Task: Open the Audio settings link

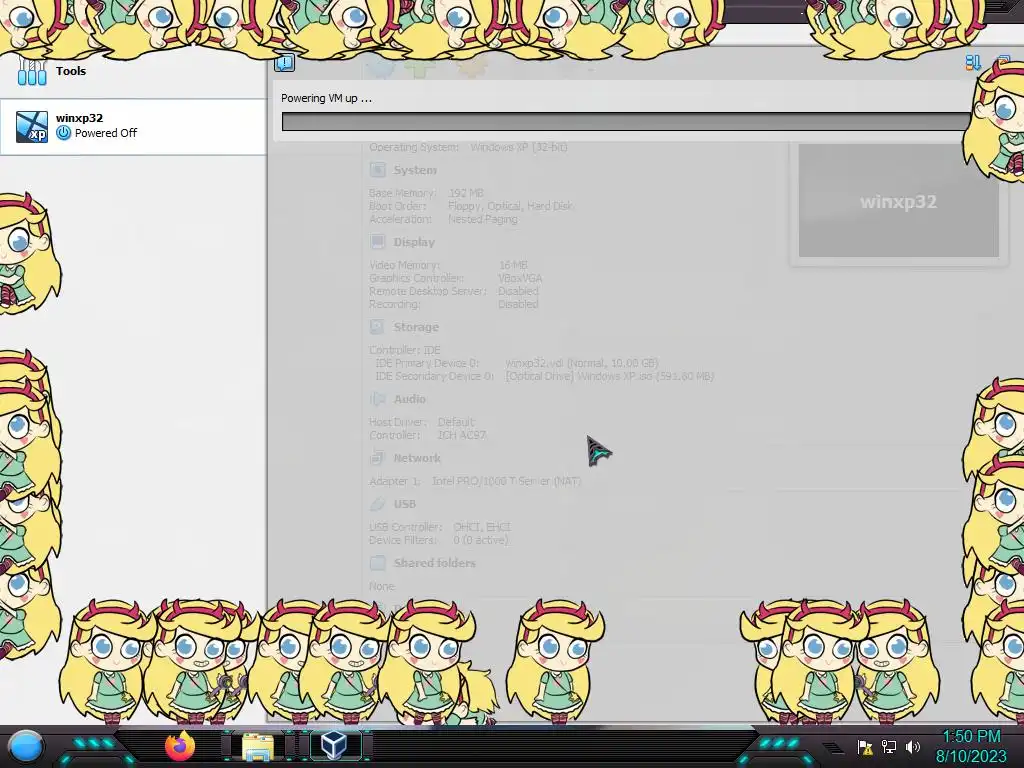Action: tap(409, 399)
